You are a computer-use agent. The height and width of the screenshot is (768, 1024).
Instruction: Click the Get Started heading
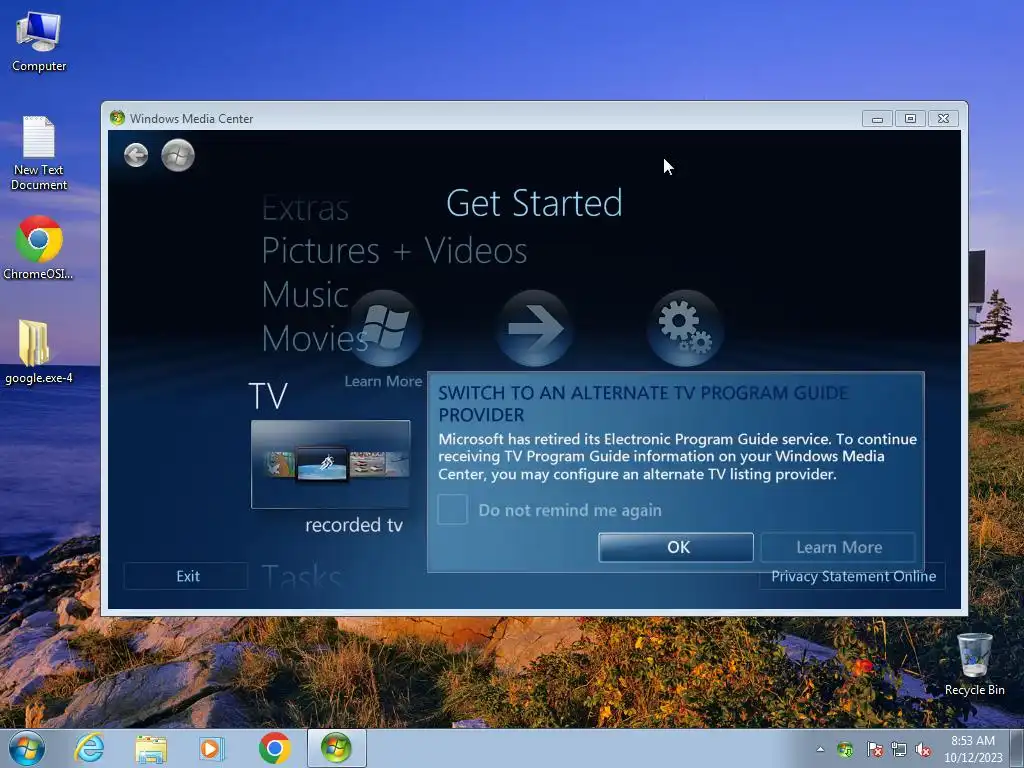point(534,203)
